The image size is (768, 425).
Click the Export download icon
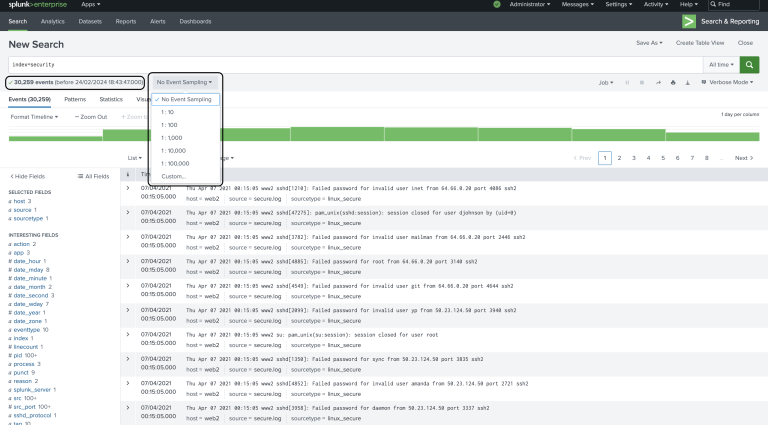pos(688,82)
